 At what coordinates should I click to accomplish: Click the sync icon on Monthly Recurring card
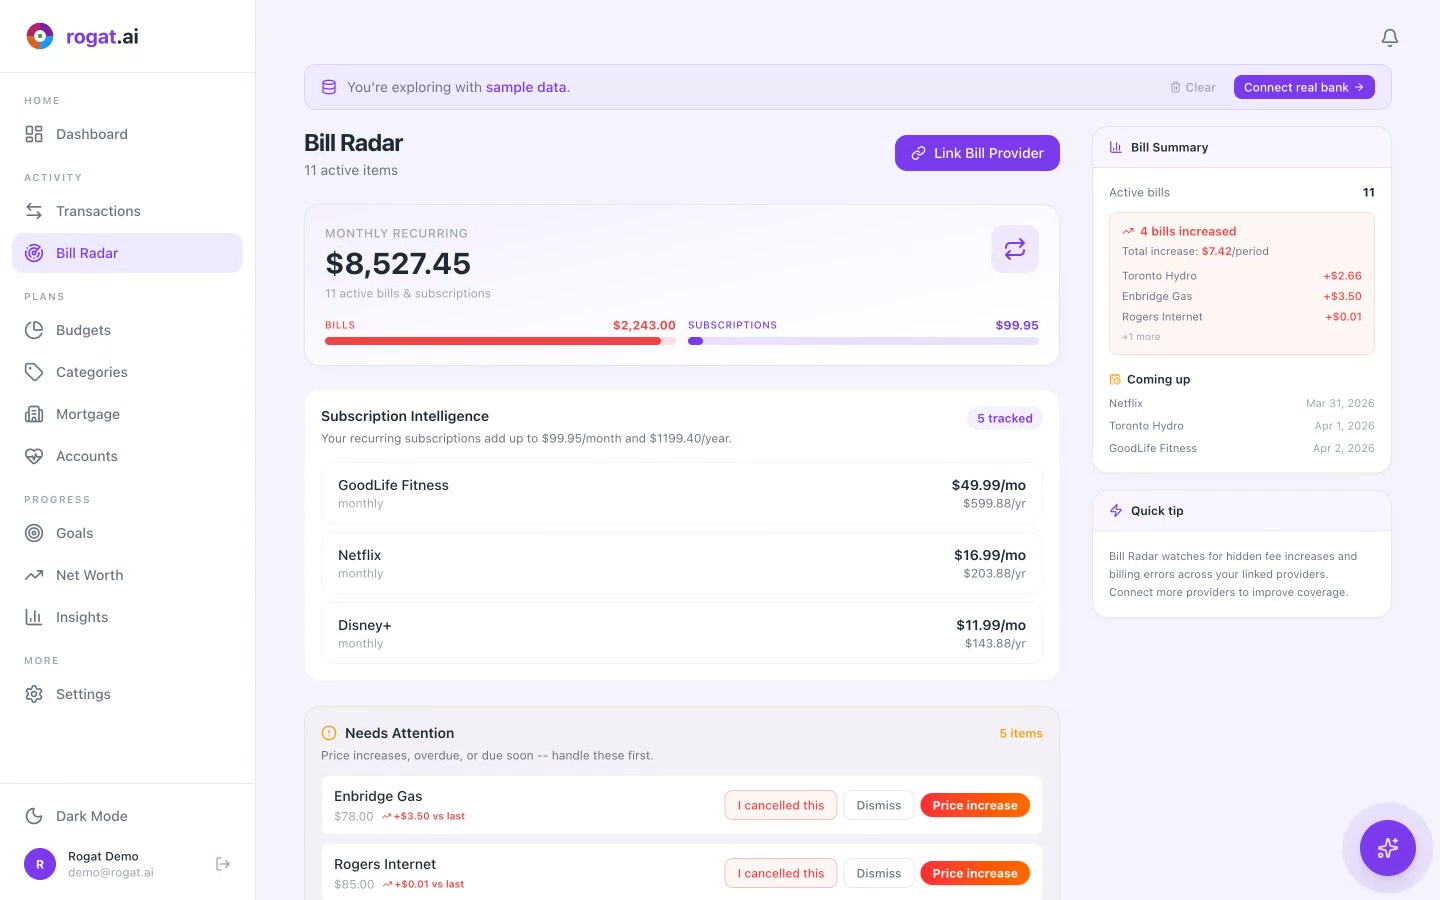point(1014,248)
